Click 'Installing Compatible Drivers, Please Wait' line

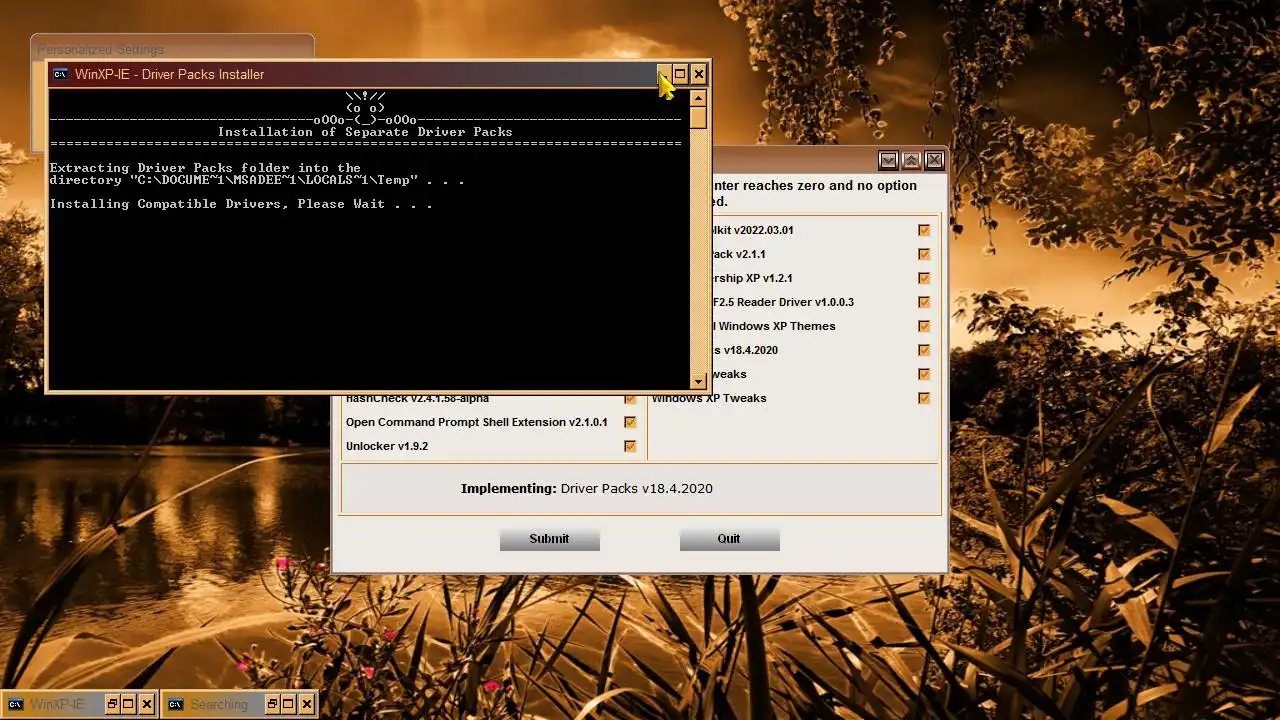241,204
